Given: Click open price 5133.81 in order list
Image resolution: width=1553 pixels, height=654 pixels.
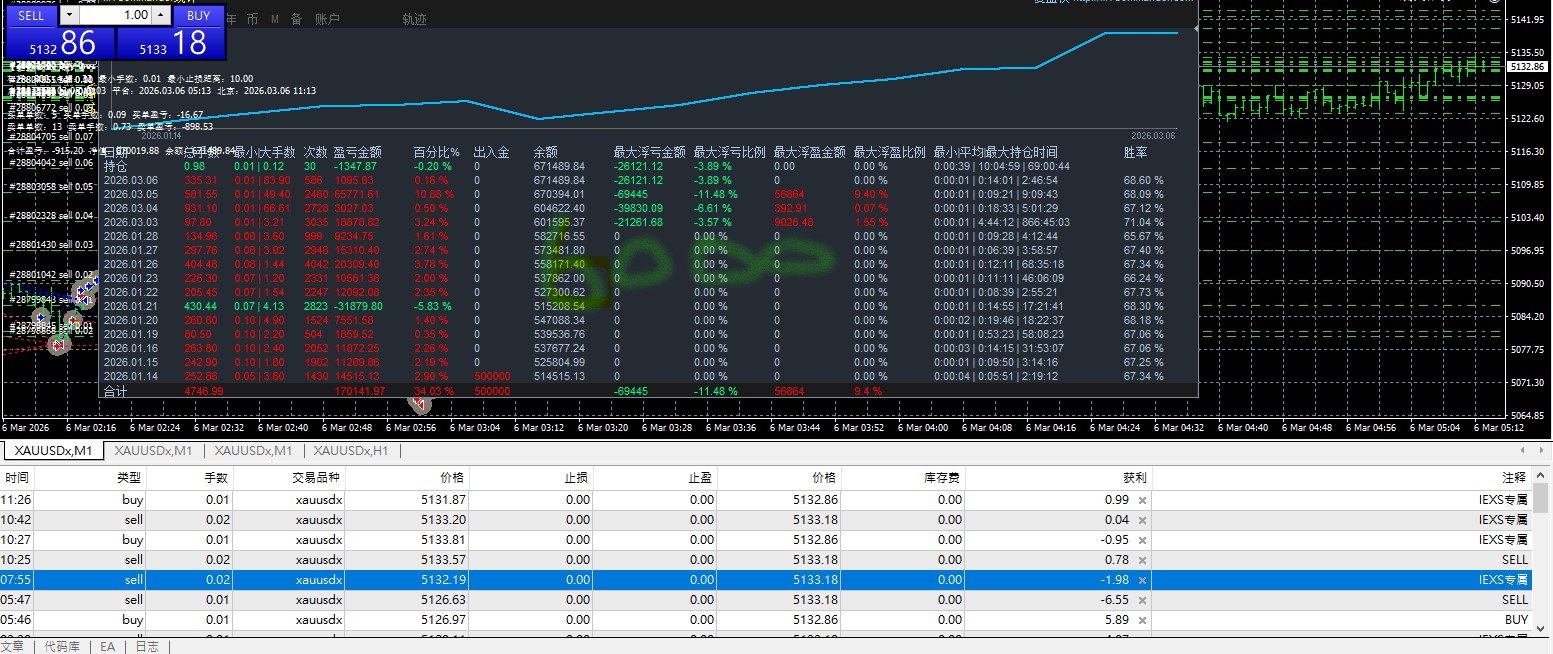Looking at the screenshot, I should pos(444,540).
